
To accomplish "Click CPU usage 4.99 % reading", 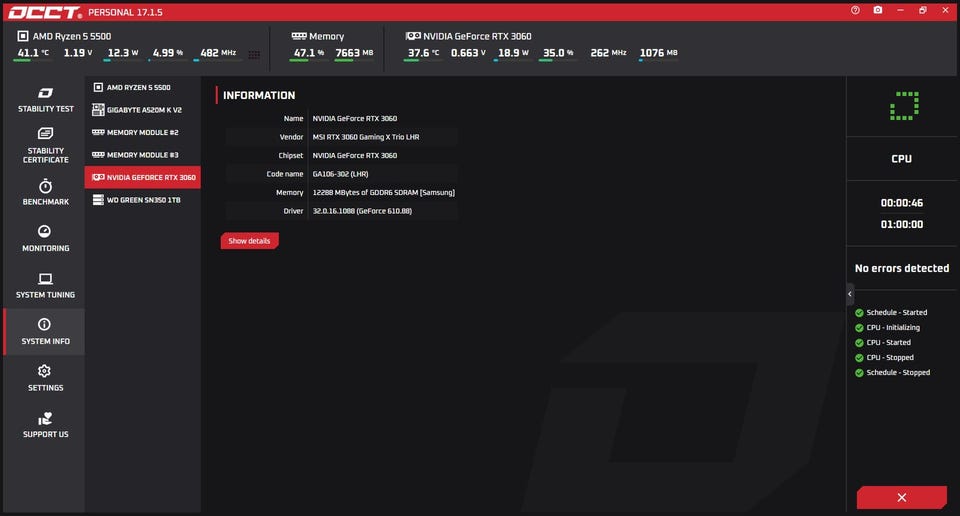I will tap(168, 53).
